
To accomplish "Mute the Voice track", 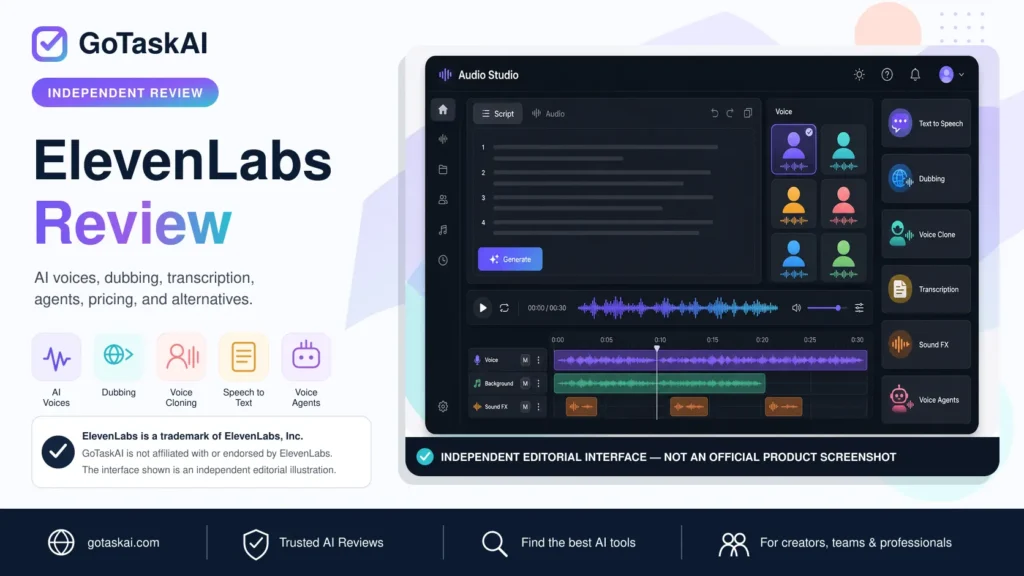I will click(x=525, y=360).
